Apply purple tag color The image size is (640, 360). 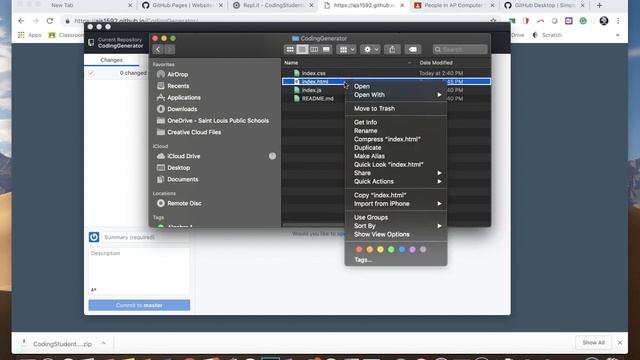412,249
